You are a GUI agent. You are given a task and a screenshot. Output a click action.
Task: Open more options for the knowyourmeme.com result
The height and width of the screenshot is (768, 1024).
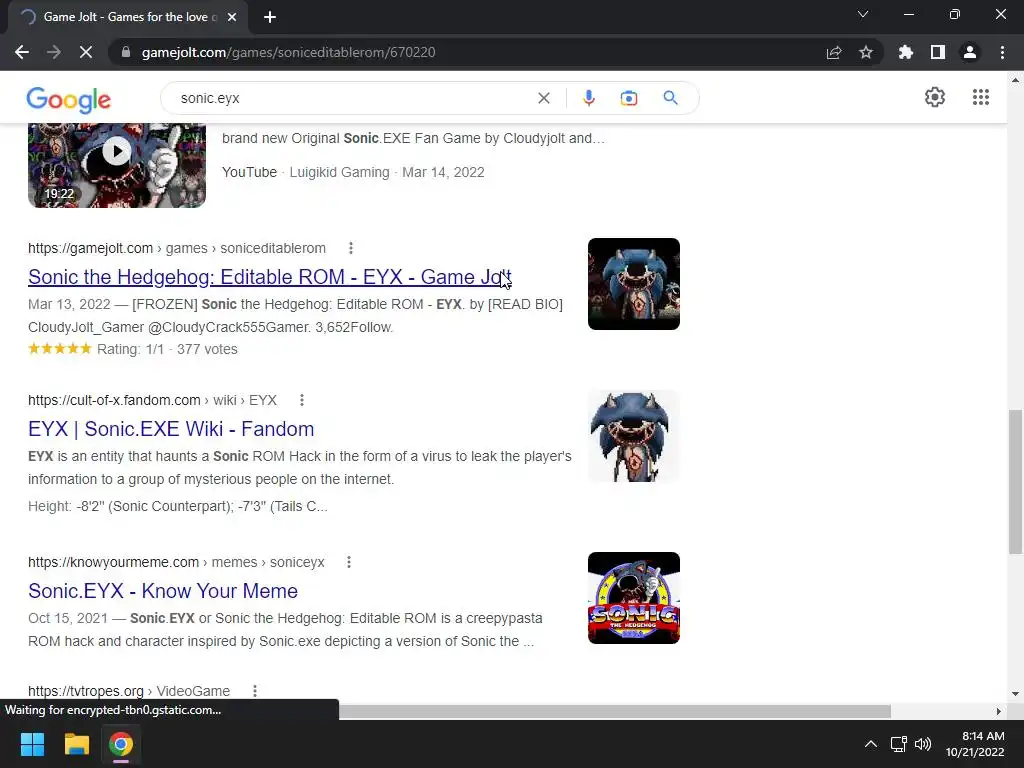349,562
